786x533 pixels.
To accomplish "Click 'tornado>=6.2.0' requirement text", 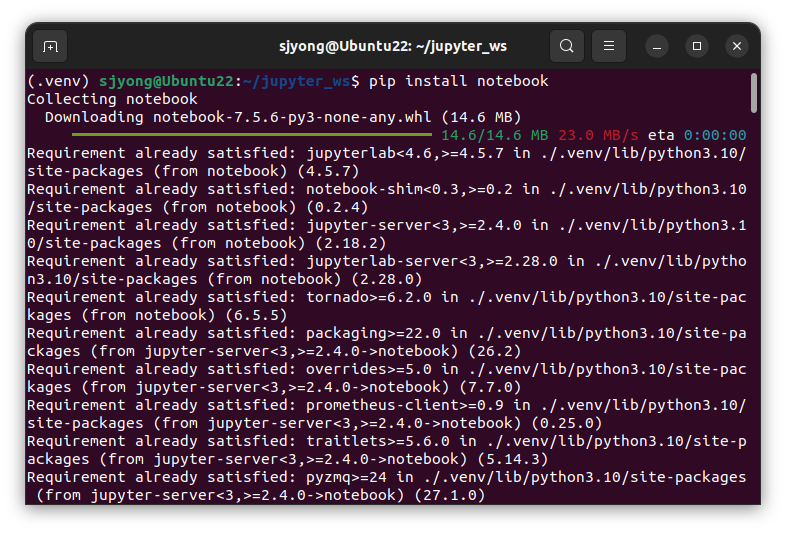I will click(x=369, y=298).
